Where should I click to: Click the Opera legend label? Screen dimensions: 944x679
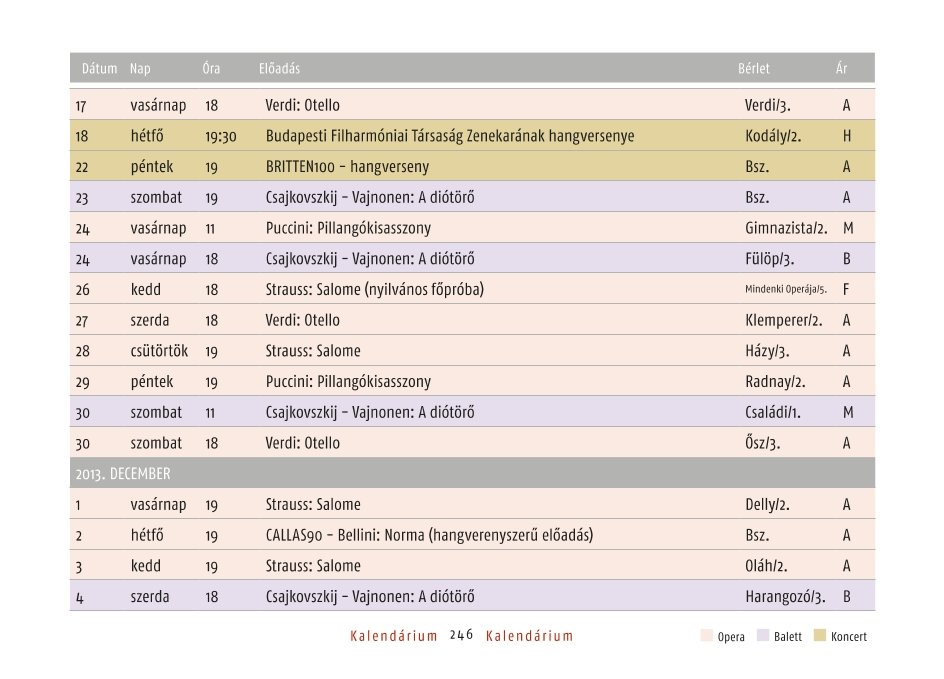pos(731,636)
